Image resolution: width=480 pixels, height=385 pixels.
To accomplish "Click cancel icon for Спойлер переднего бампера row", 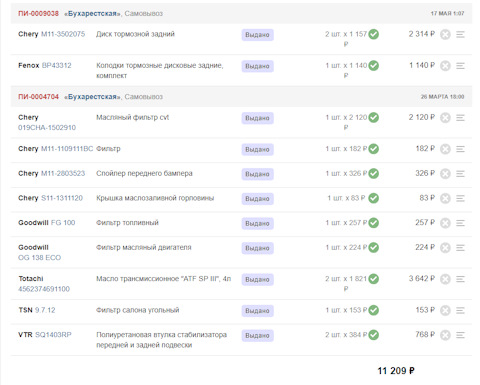I will point(445,174).
